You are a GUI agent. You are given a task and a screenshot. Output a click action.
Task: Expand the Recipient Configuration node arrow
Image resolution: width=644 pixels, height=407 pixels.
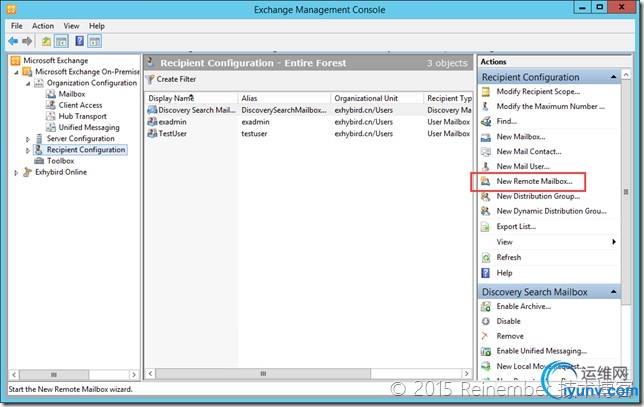[28, 150]
